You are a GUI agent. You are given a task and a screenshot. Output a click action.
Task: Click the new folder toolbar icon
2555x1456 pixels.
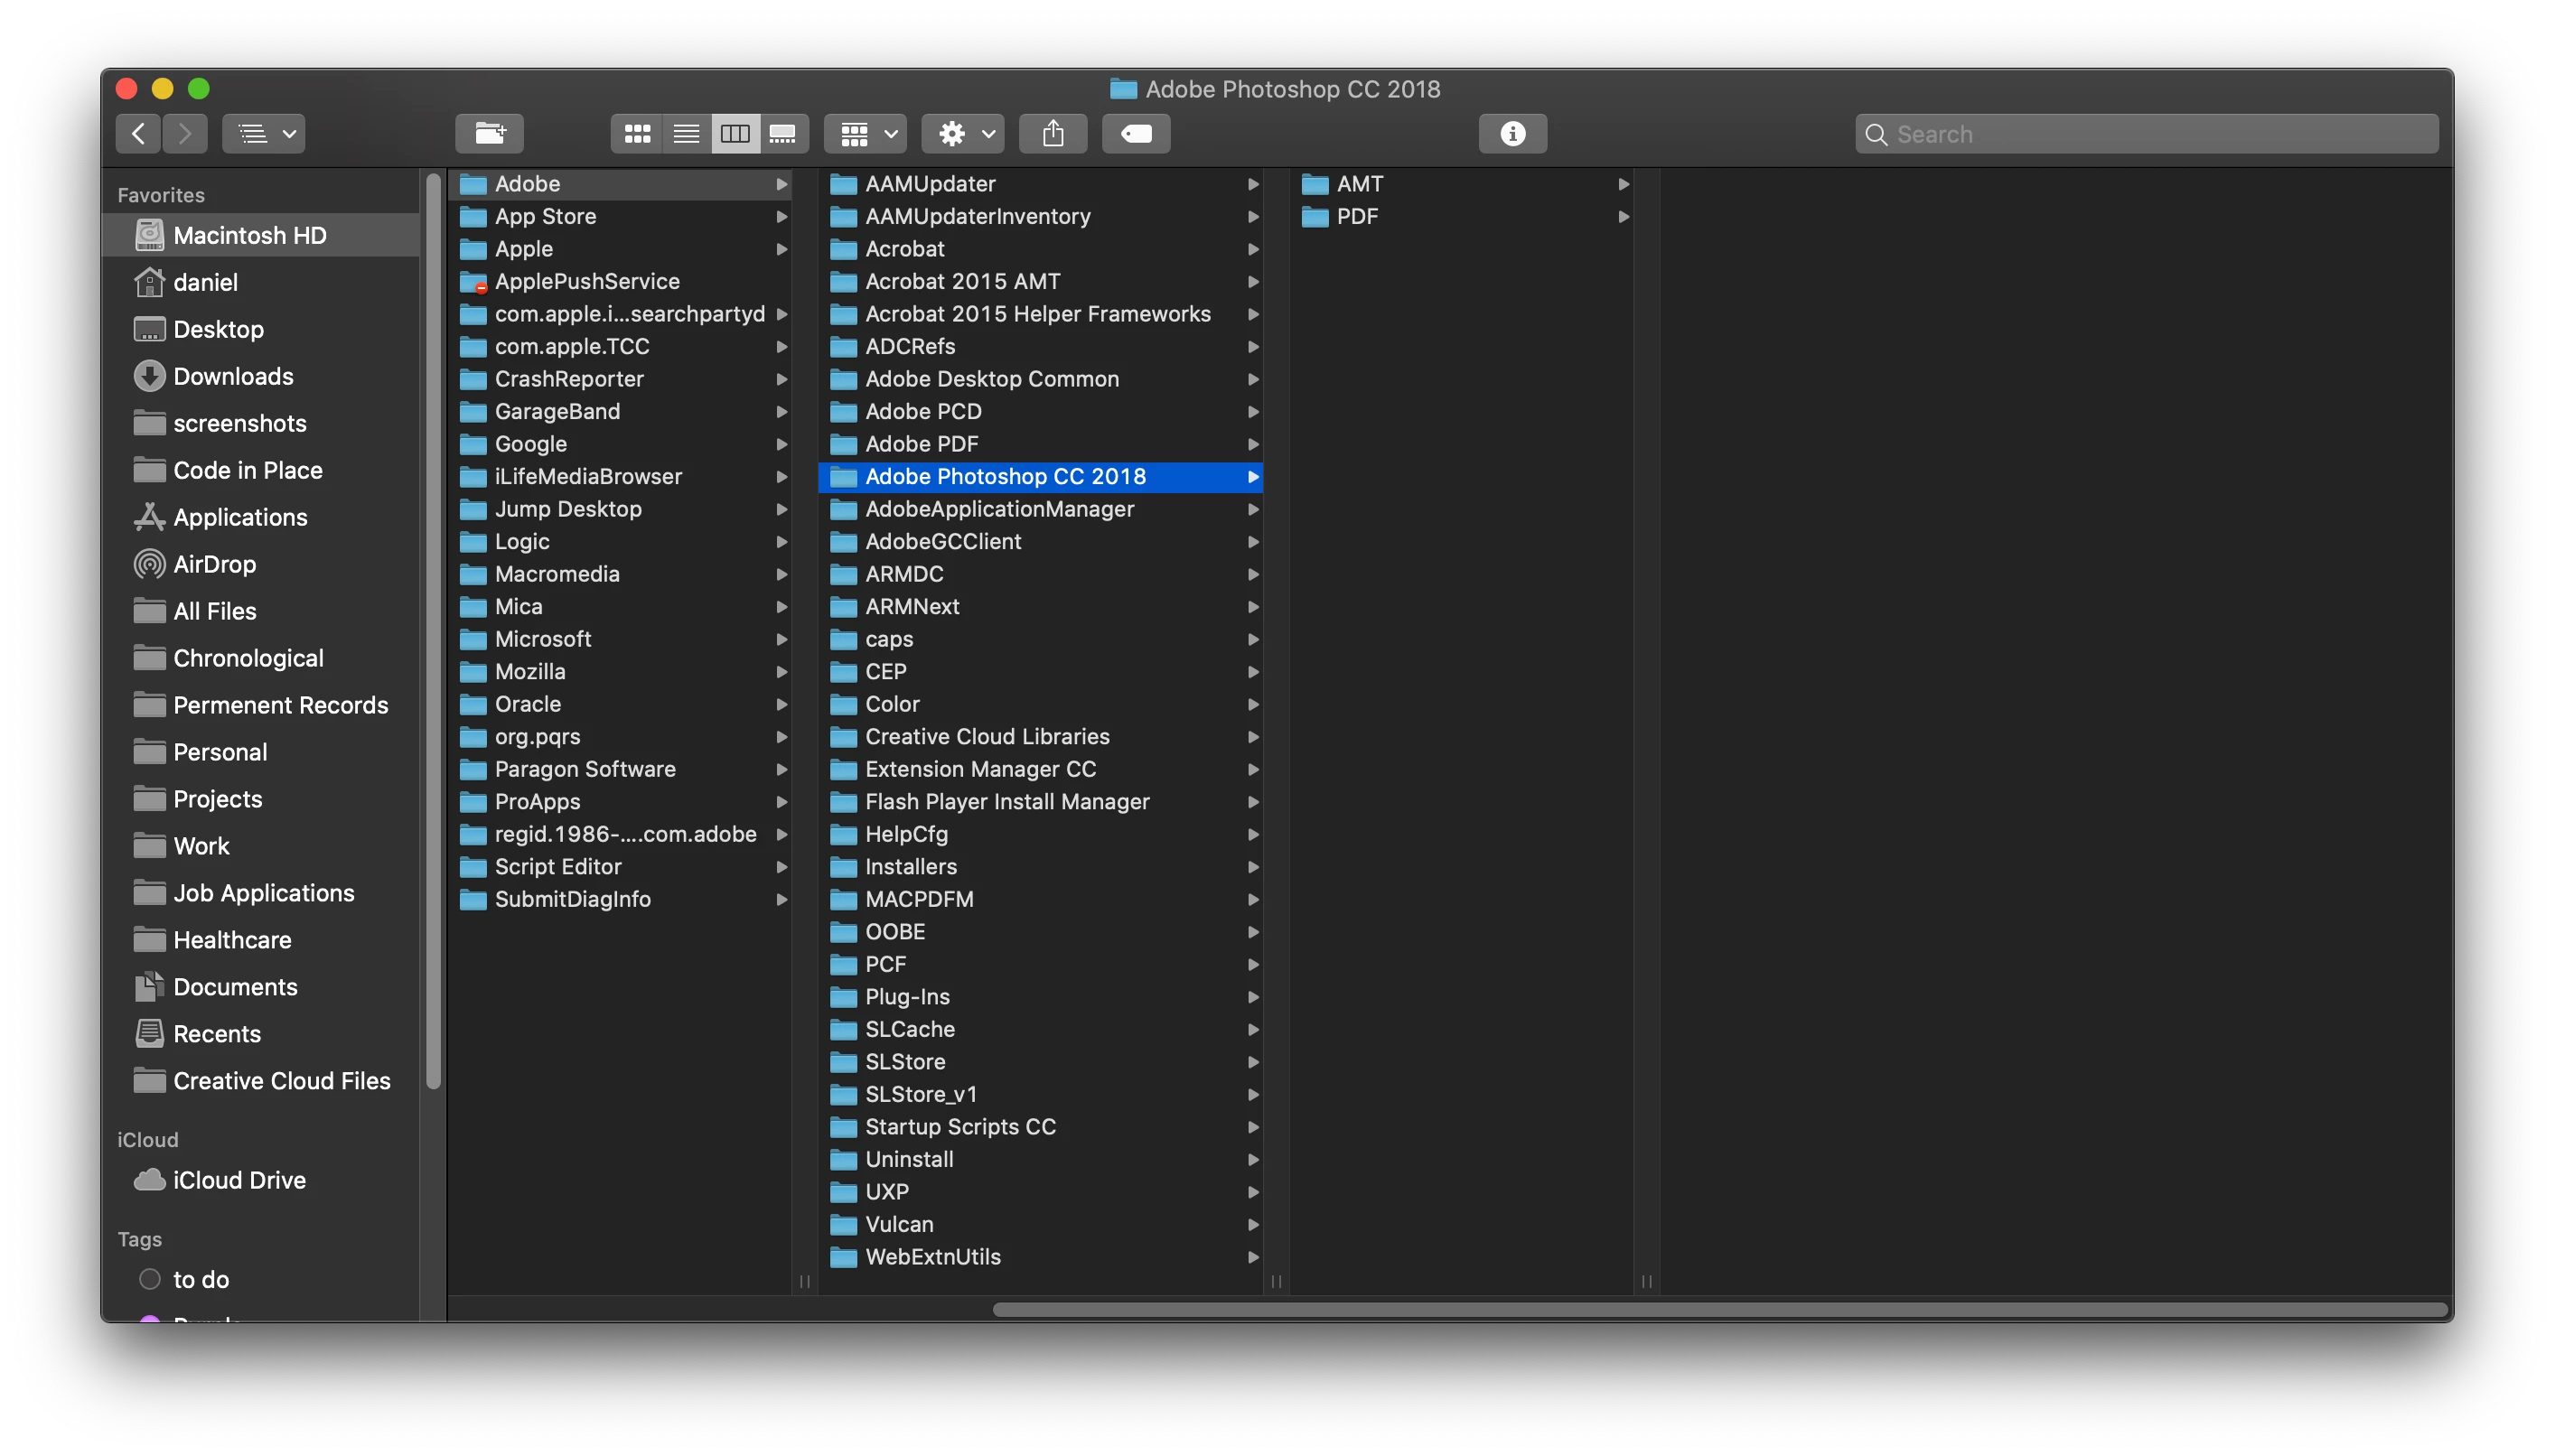[489, 134]
